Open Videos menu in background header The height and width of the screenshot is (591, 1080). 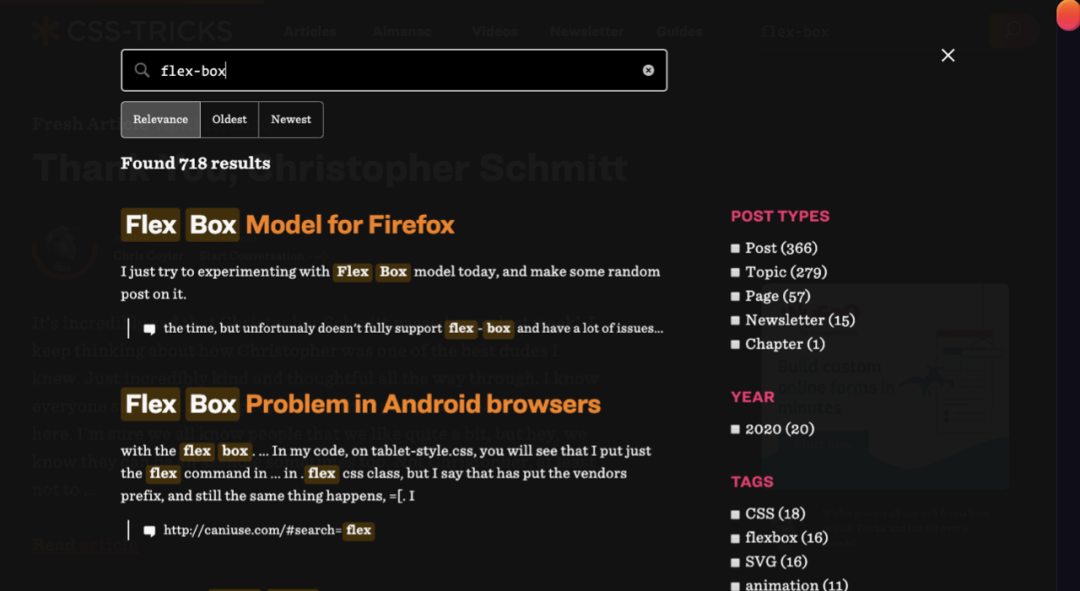coord(495,32)
